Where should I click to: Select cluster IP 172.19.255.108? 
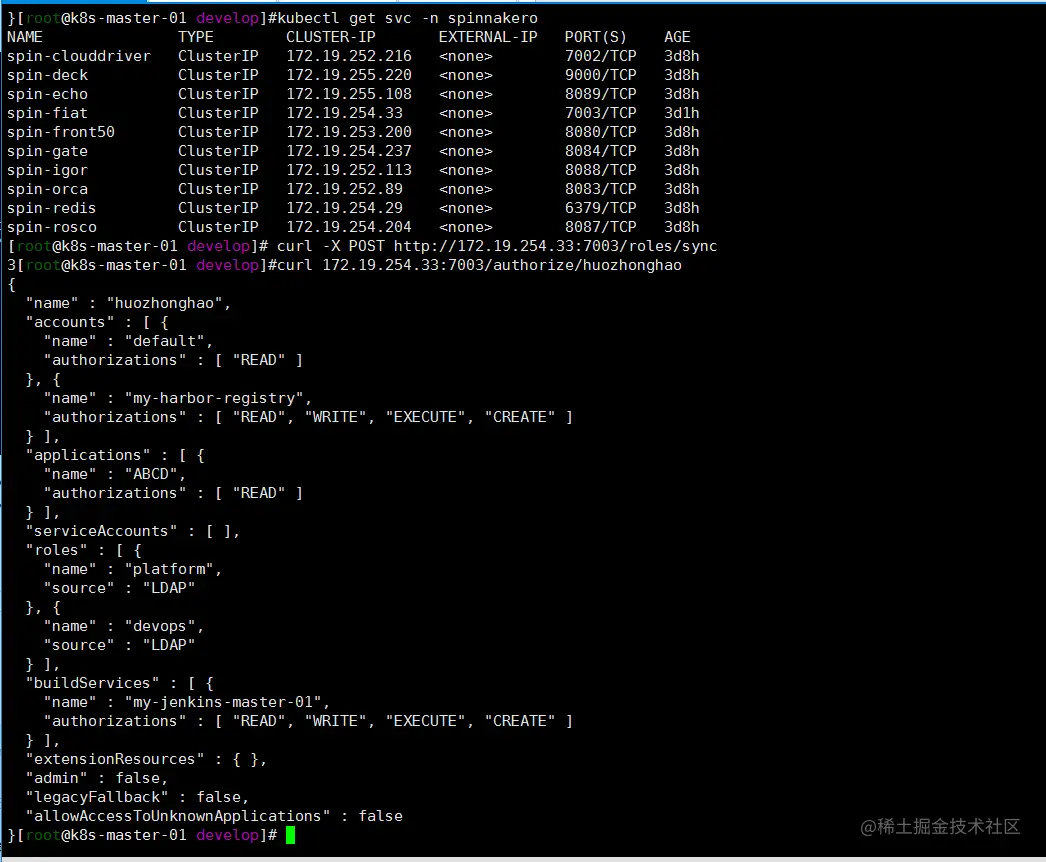349,94
